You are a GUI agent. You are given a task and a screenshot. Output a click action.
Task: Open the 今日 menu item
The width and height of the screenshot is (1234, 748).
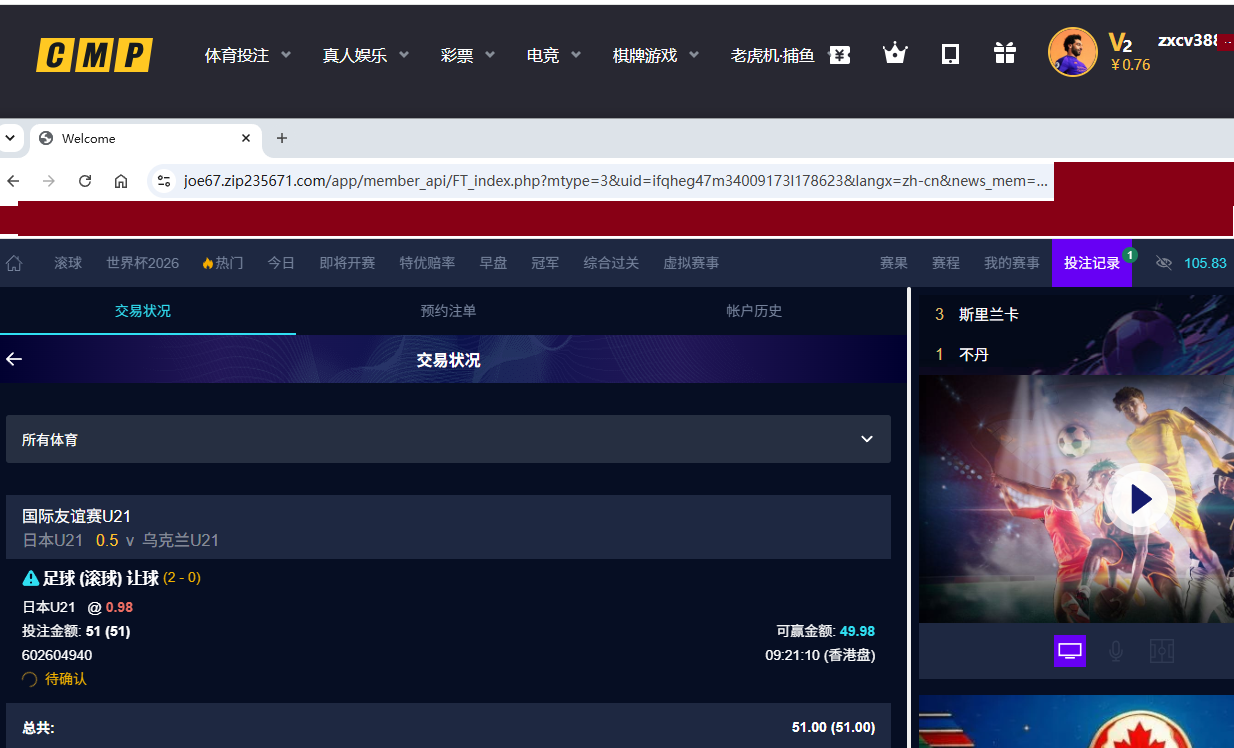point(281,263)
